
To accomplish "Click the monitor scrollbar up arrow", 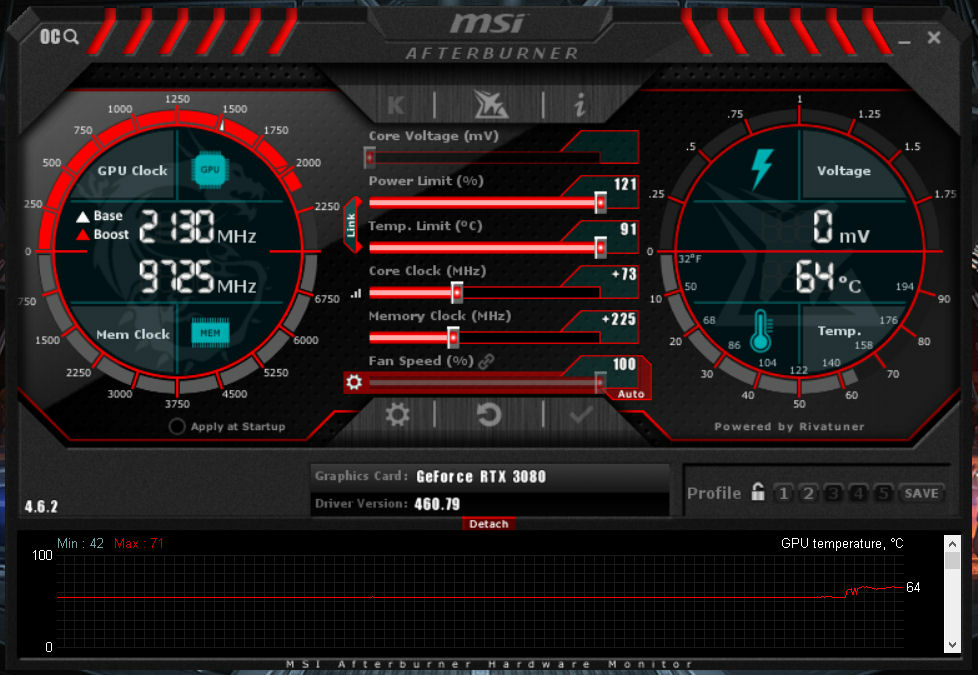I will pos(952,543).
